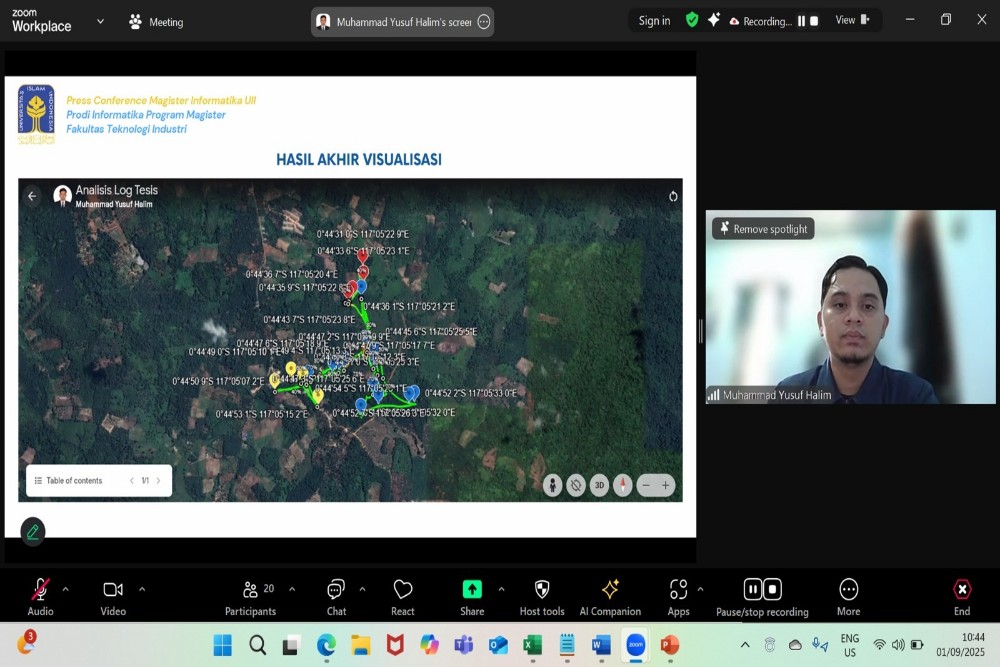
Task: Open the AI Companion sparkle icon
Action: pyautogui.click(x=610, y=590)
